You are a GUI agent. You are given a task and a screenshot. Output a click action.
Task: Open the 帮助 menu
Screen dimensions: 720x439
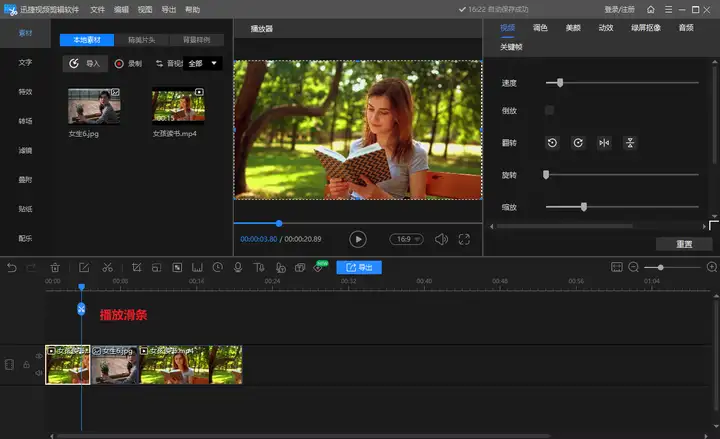192,9
